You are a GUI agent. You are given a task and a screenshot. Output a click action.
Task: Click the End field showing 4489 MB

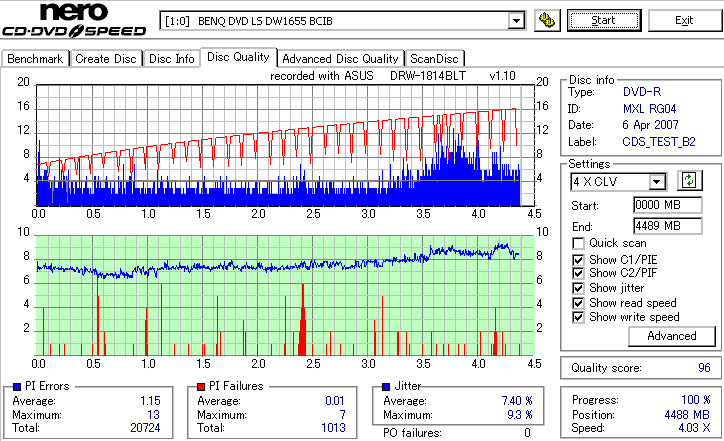click(668, 226)
